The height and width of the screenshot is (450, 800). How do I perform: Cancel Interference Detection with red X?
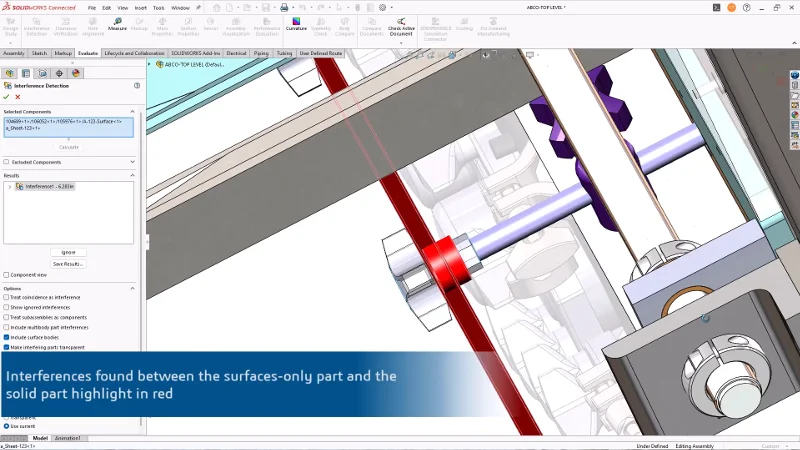click(x=17, y=97)
